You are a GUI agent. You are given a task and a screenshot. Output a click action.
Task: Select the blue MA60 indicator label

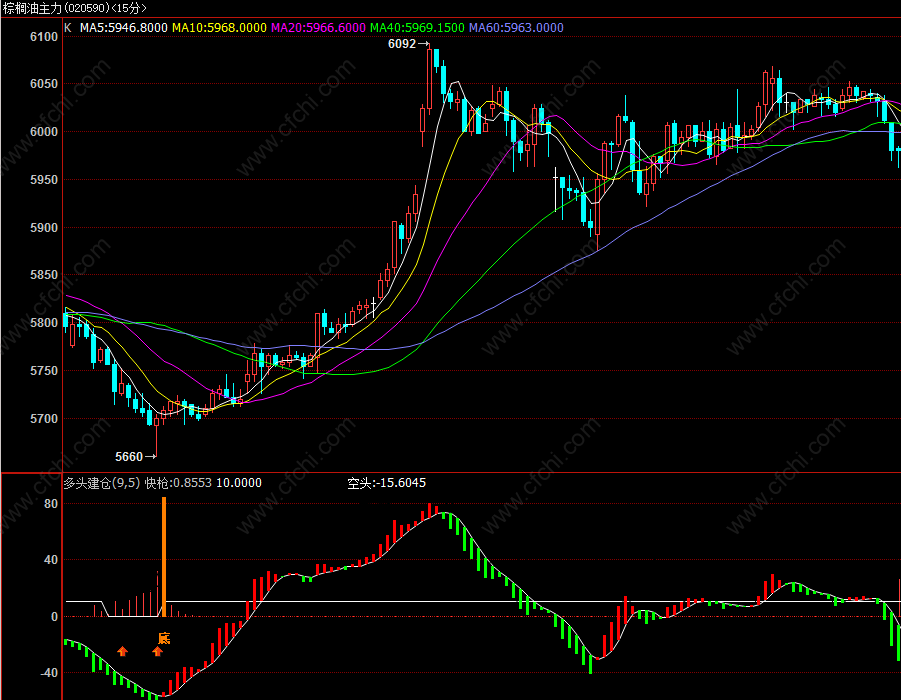516,28
